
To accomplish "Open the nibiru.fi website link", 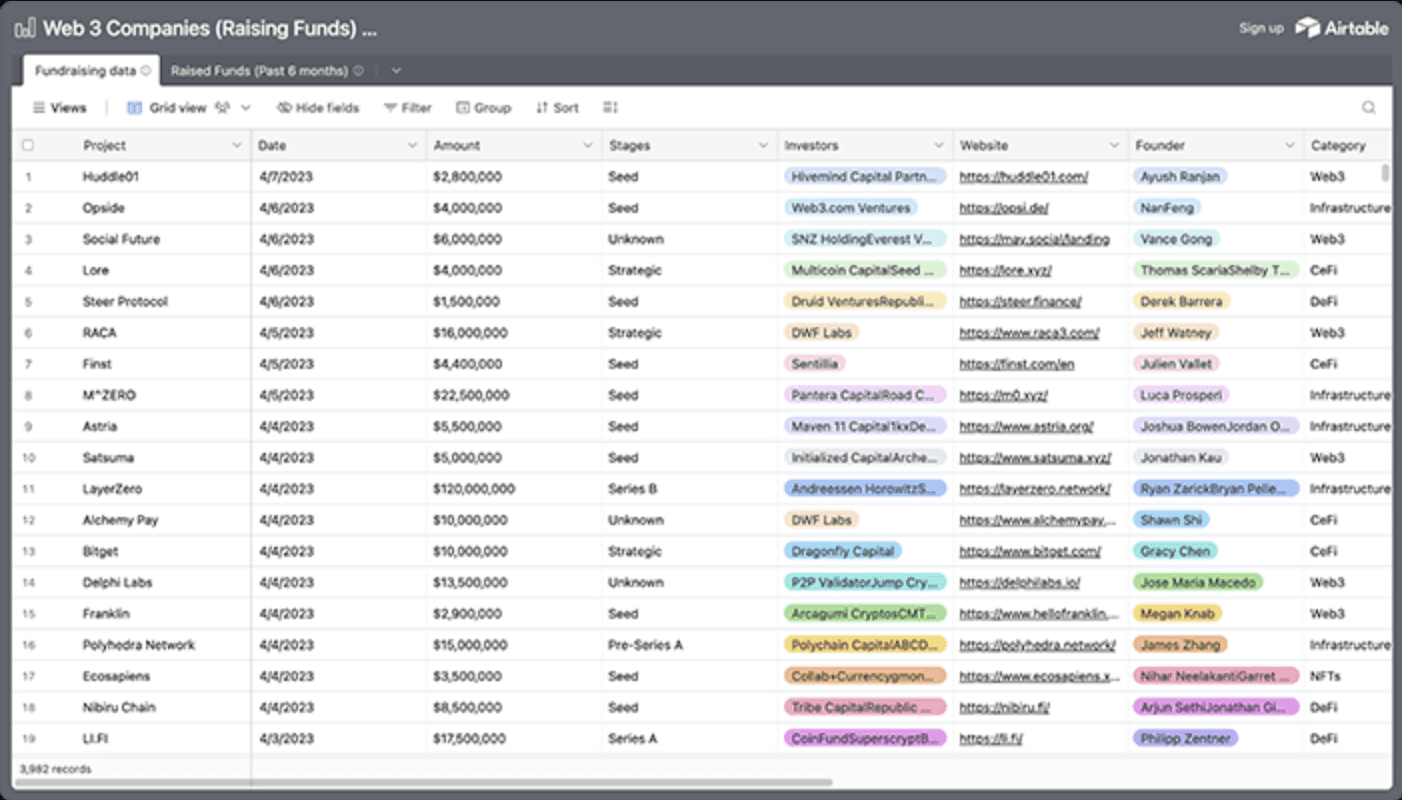I will coord(1005,707).
